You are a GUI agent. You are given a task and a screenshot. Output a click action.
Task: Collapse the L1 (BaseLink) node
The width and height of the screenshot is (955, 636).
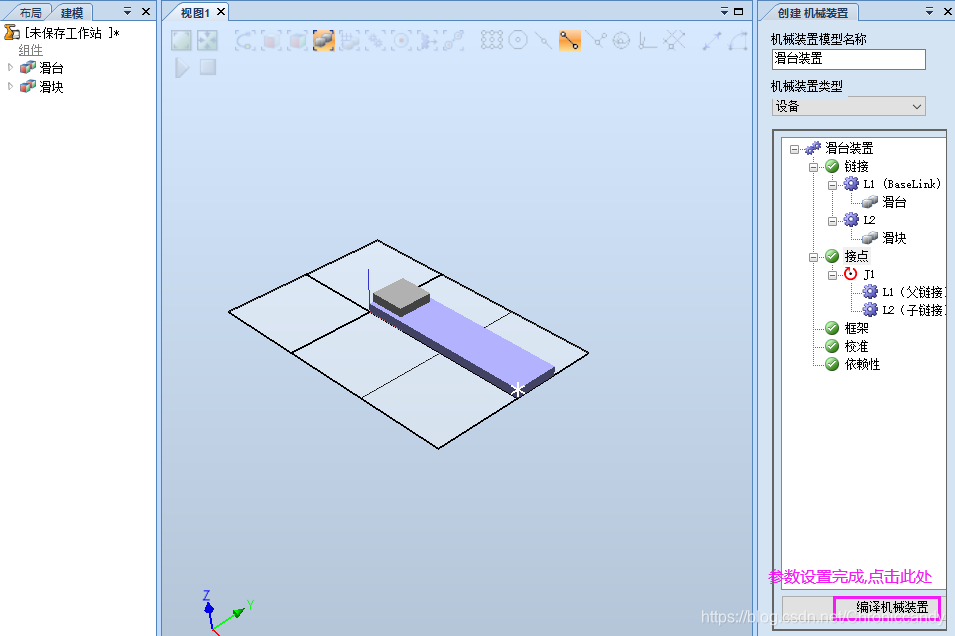(x=832, y=185)
